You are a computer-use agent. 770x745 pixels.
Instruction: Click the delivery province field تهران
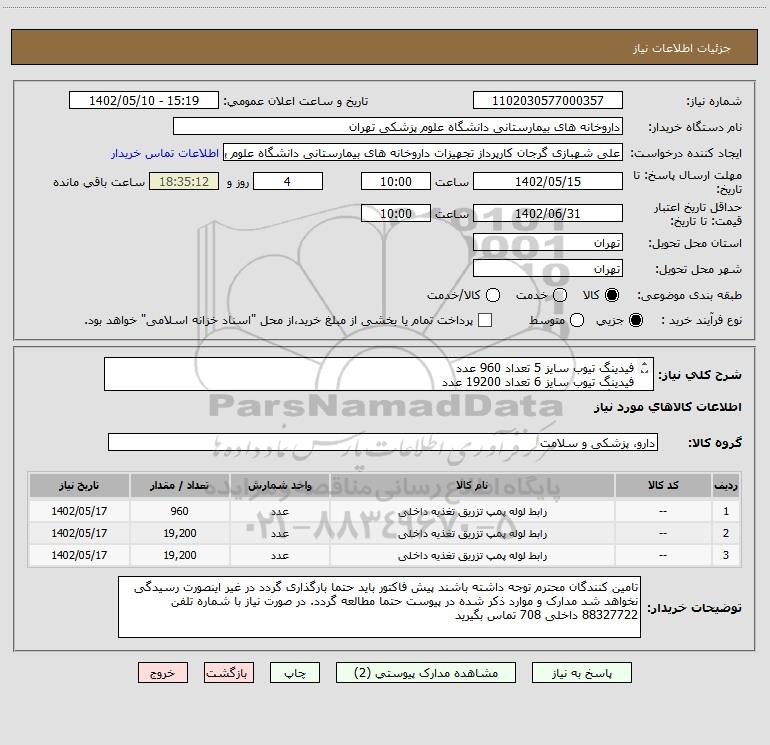click(548, 243)
